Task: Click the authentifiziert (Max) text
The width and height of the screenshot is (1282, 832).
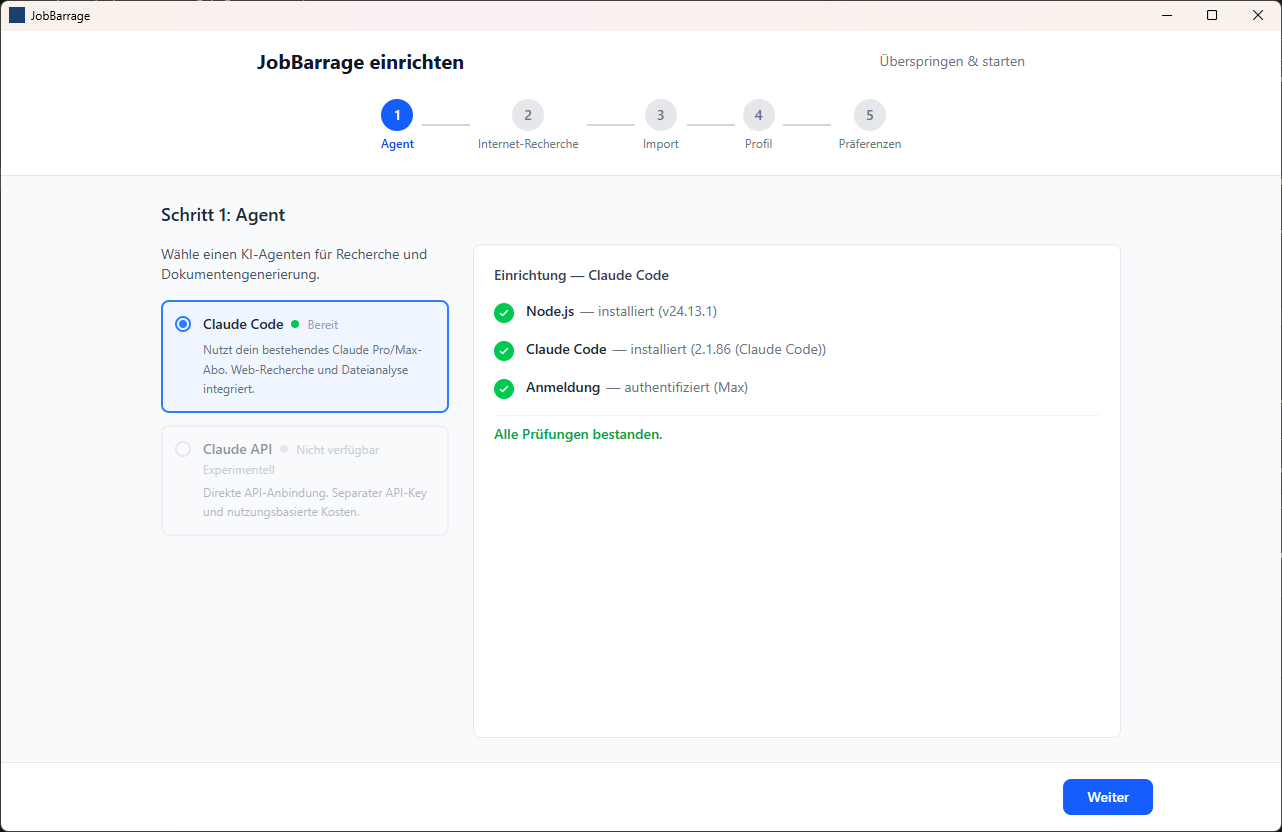Action: coord(686,387)
